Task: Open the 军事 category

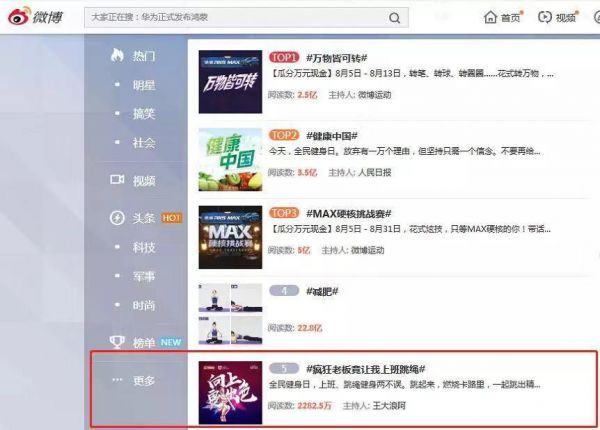Action: pos(144,276)
